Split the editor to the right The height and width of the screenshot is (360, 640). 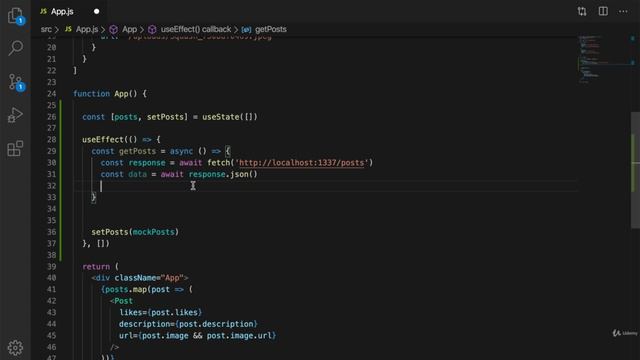pos(603,11)
